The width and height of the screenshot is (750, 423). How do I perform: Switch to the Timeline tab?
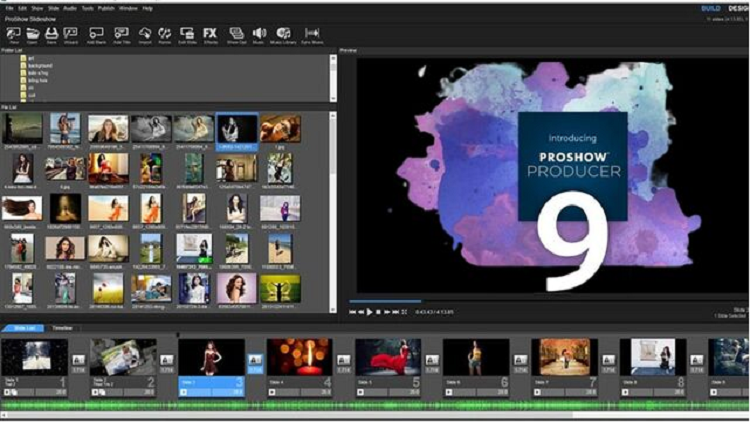[62, 328]
